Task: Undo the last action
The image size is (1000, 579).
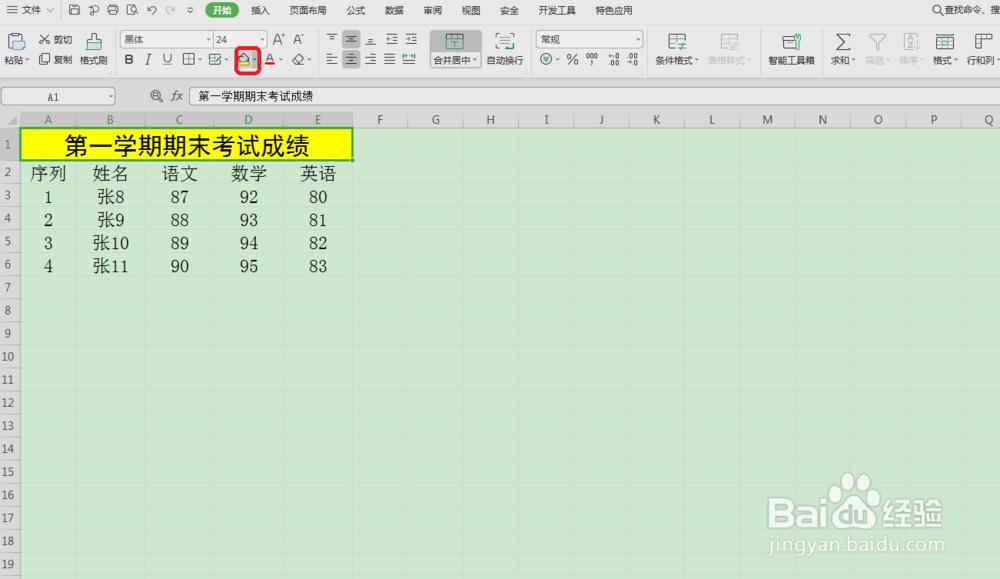Action: [x=152, y=10]
